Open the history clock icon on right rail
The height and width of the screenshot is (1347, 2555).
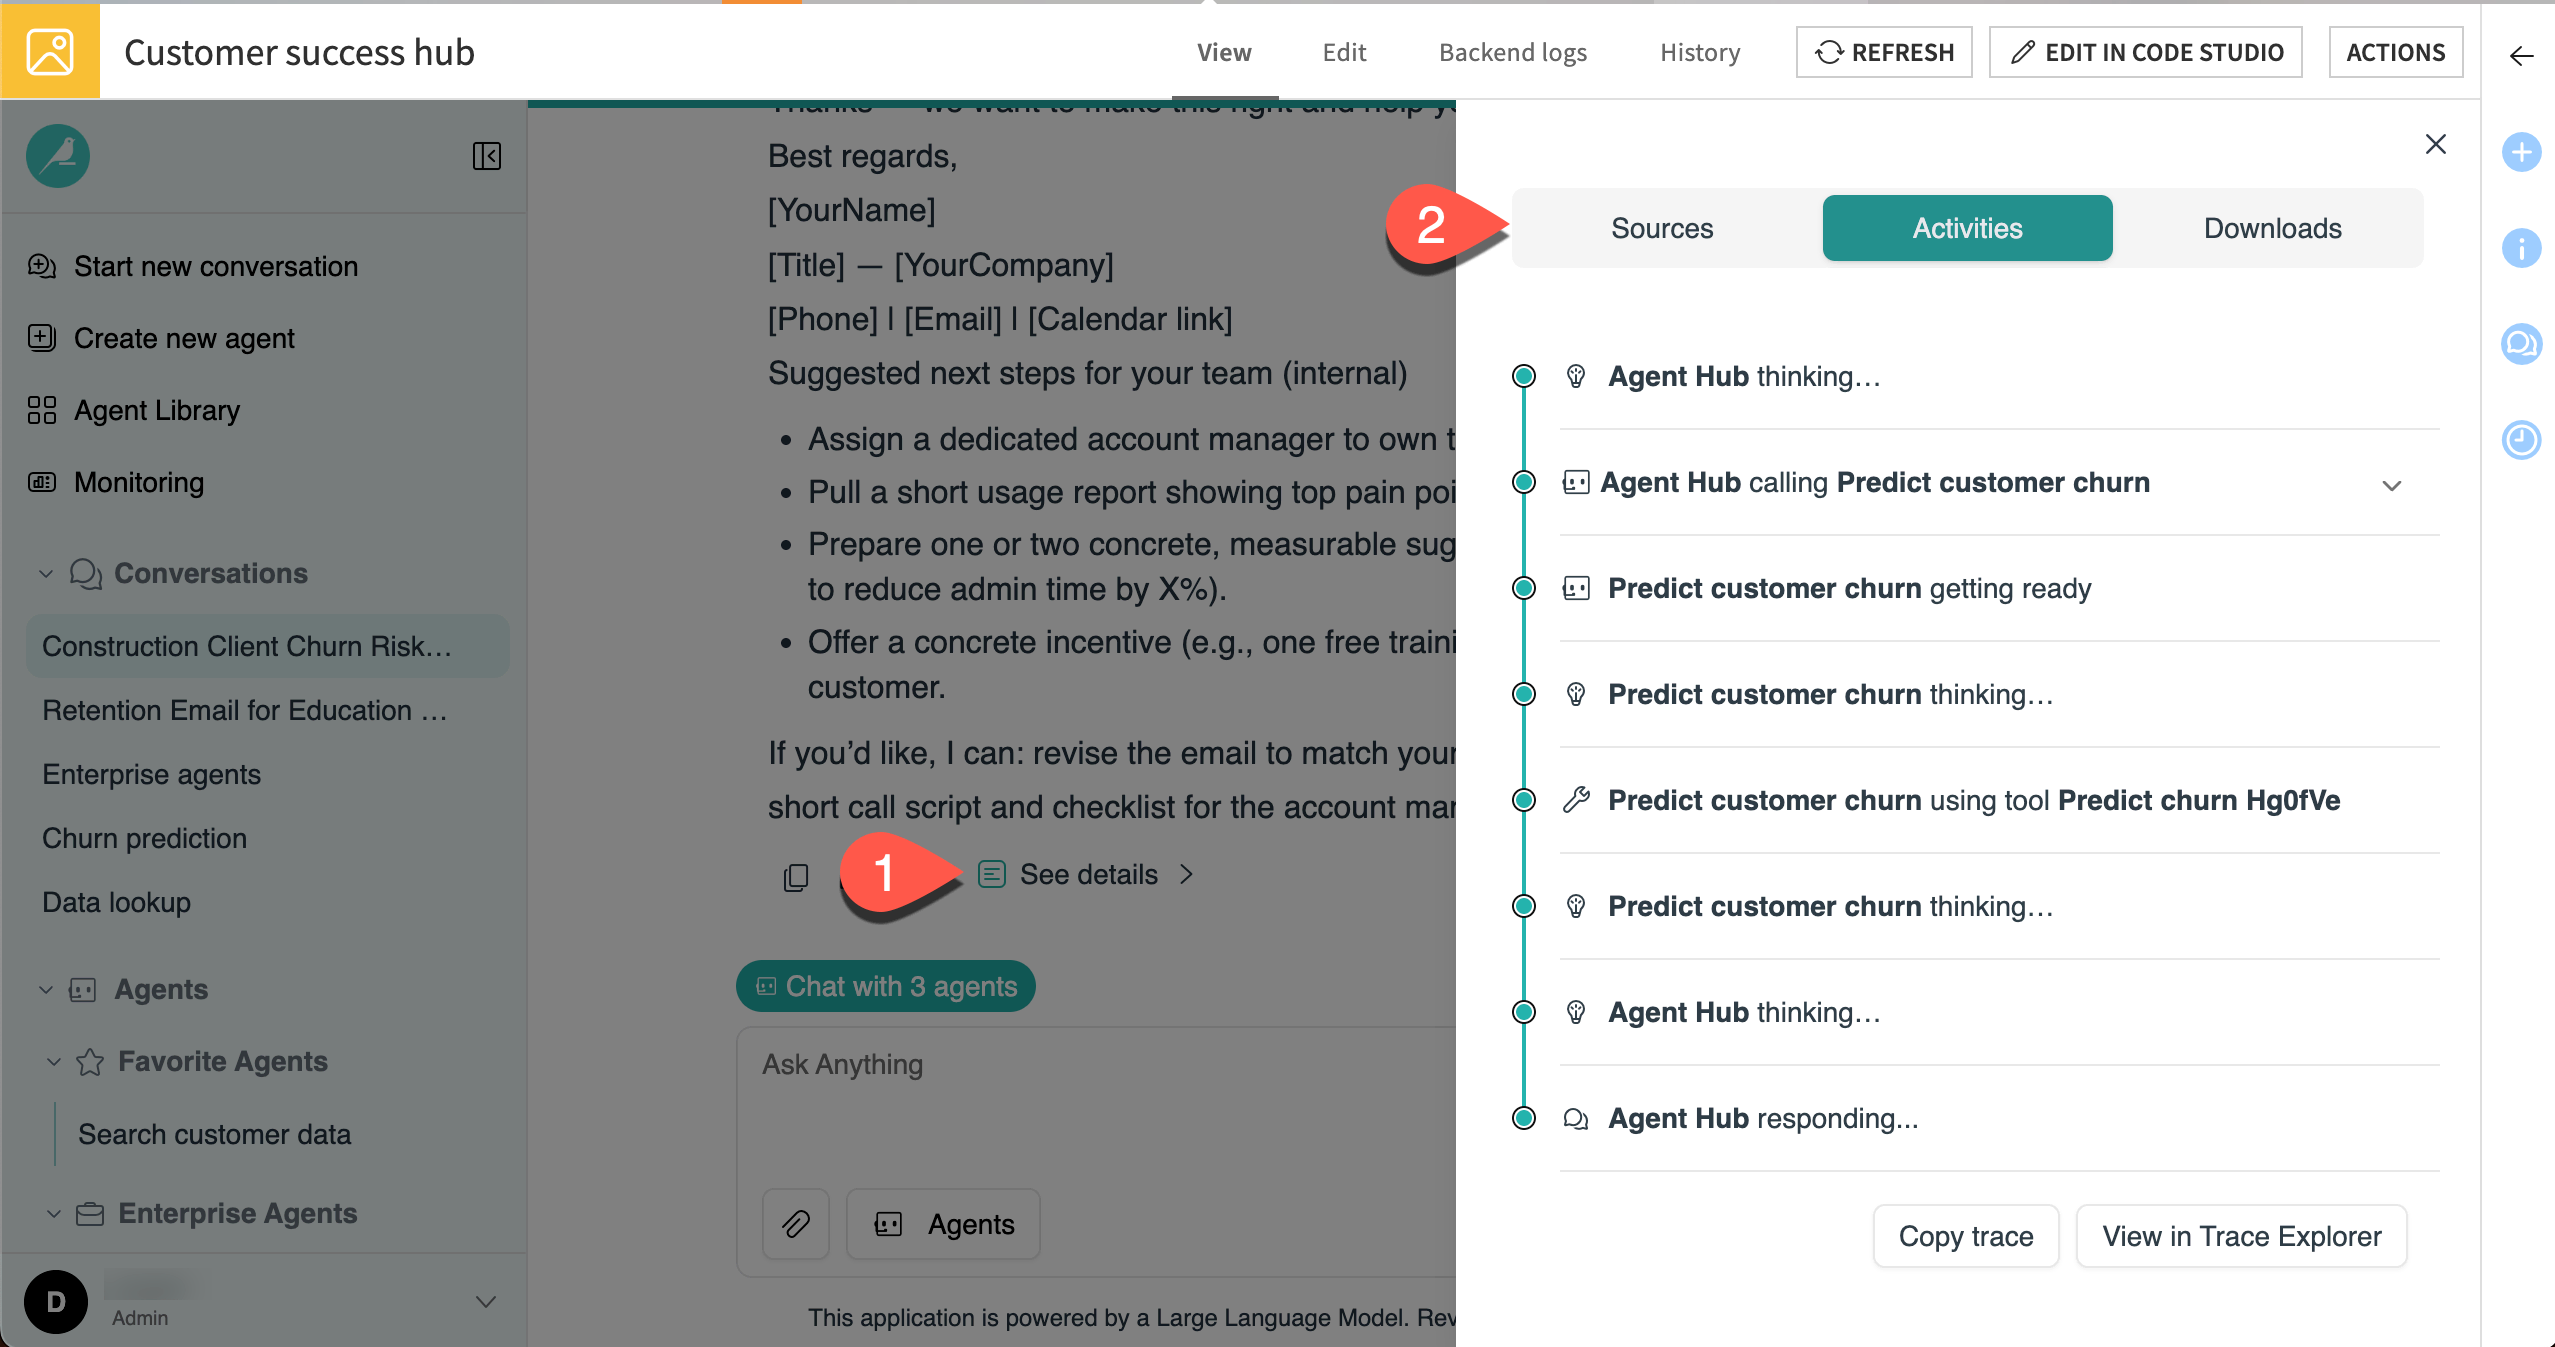[x=2522, y=439]
